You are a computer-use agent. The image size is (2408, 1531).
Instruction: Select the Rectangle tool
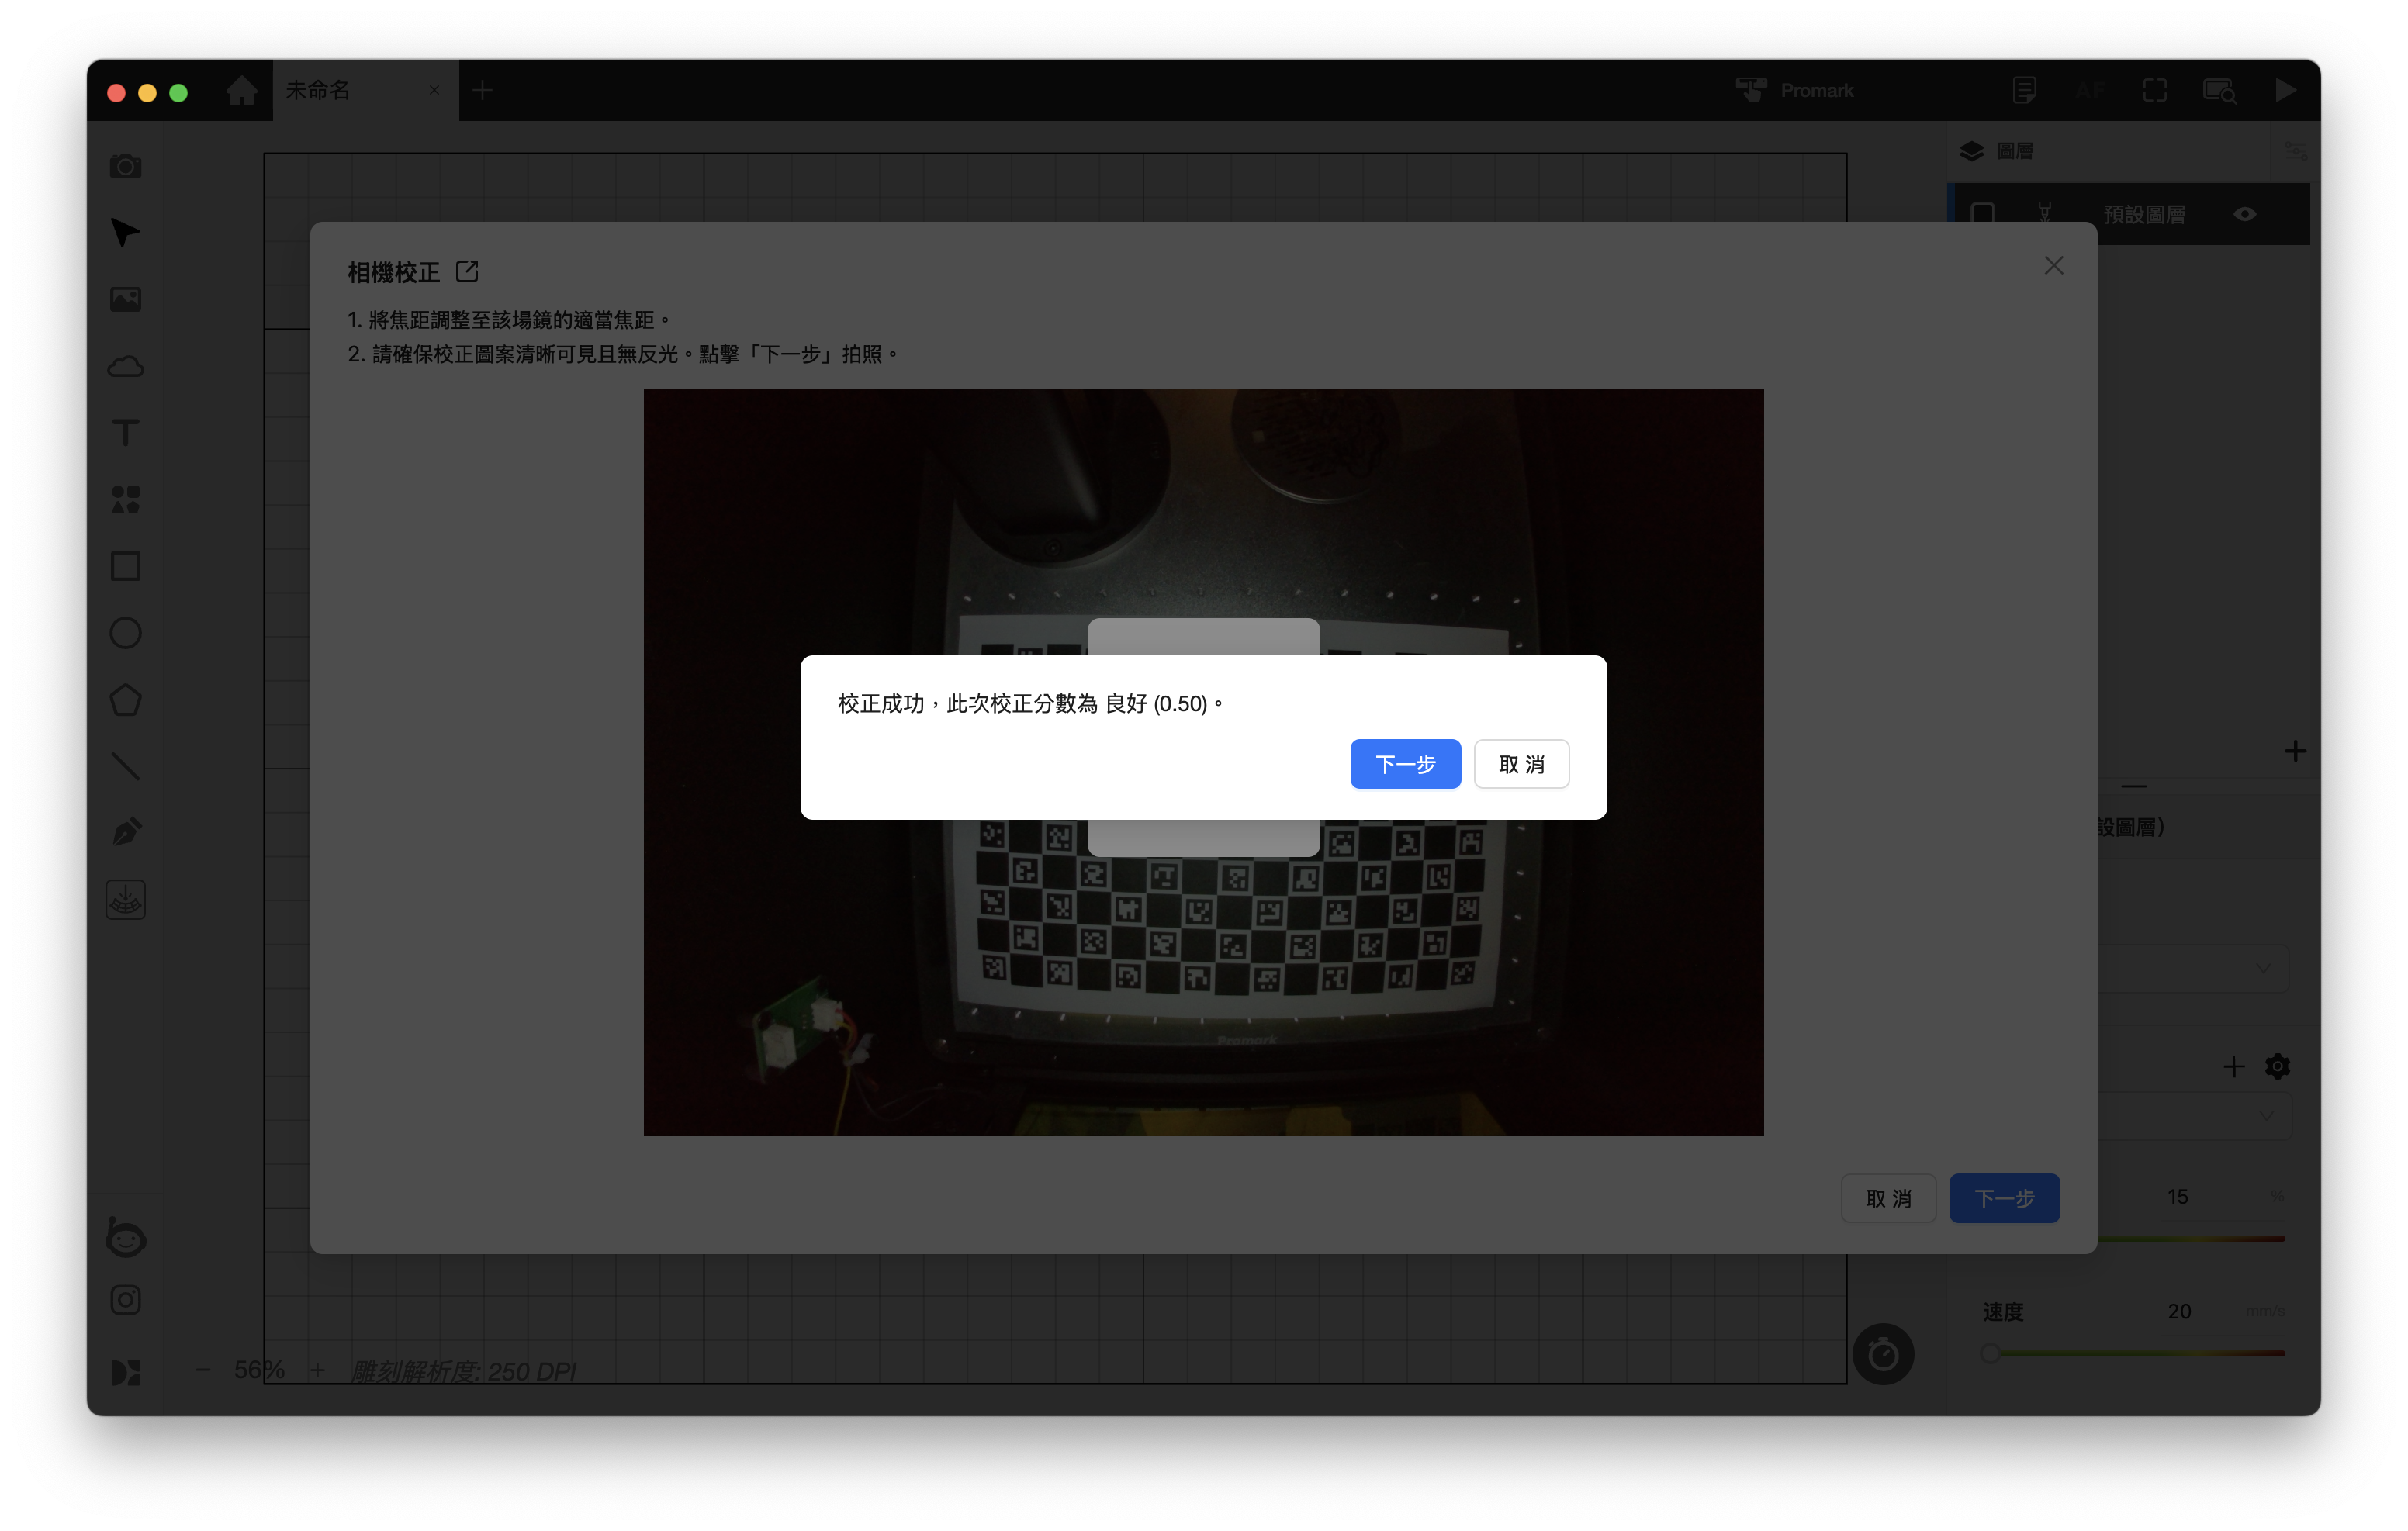point(125,566)
